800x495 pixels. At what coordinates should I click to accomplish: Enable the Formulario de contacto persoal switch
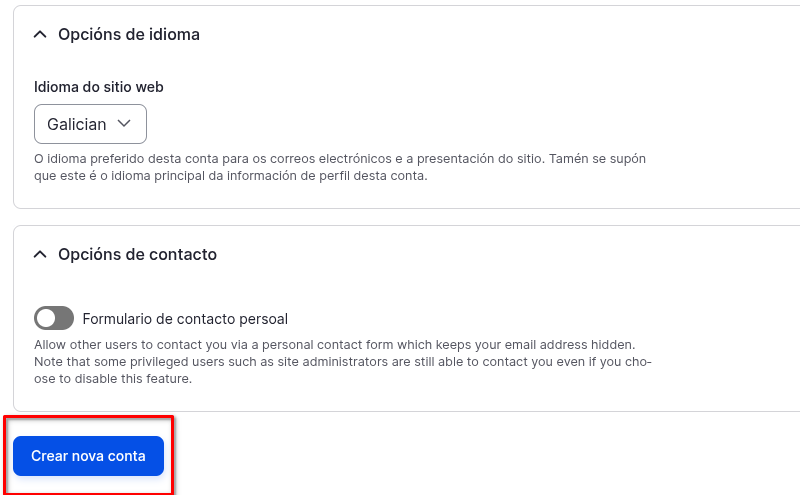point(54,319)
